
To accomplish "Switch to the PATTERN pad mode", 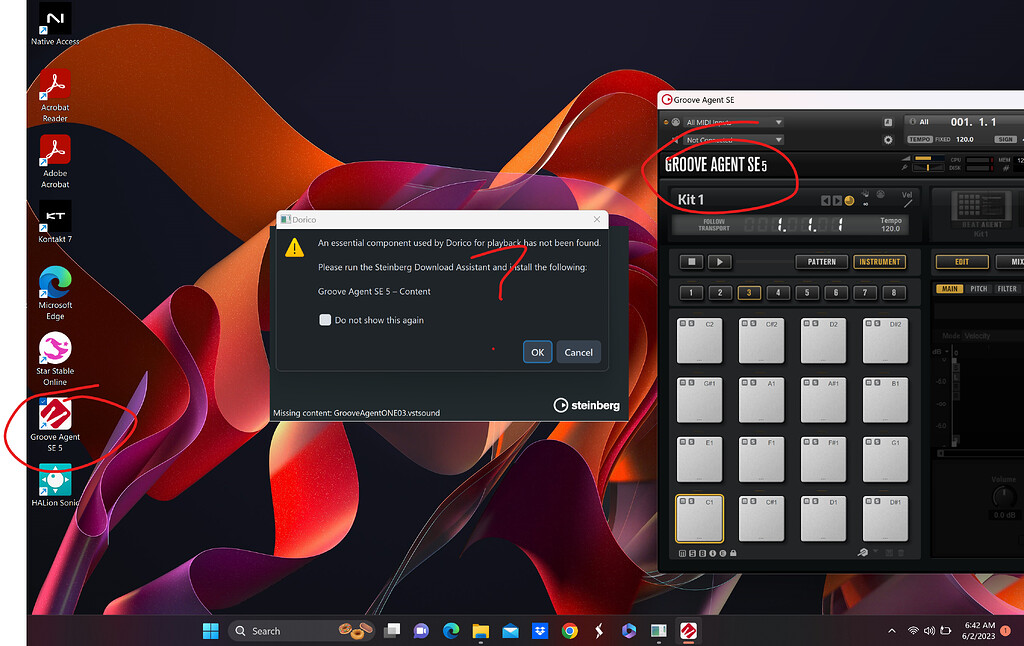I will (822, 262).
